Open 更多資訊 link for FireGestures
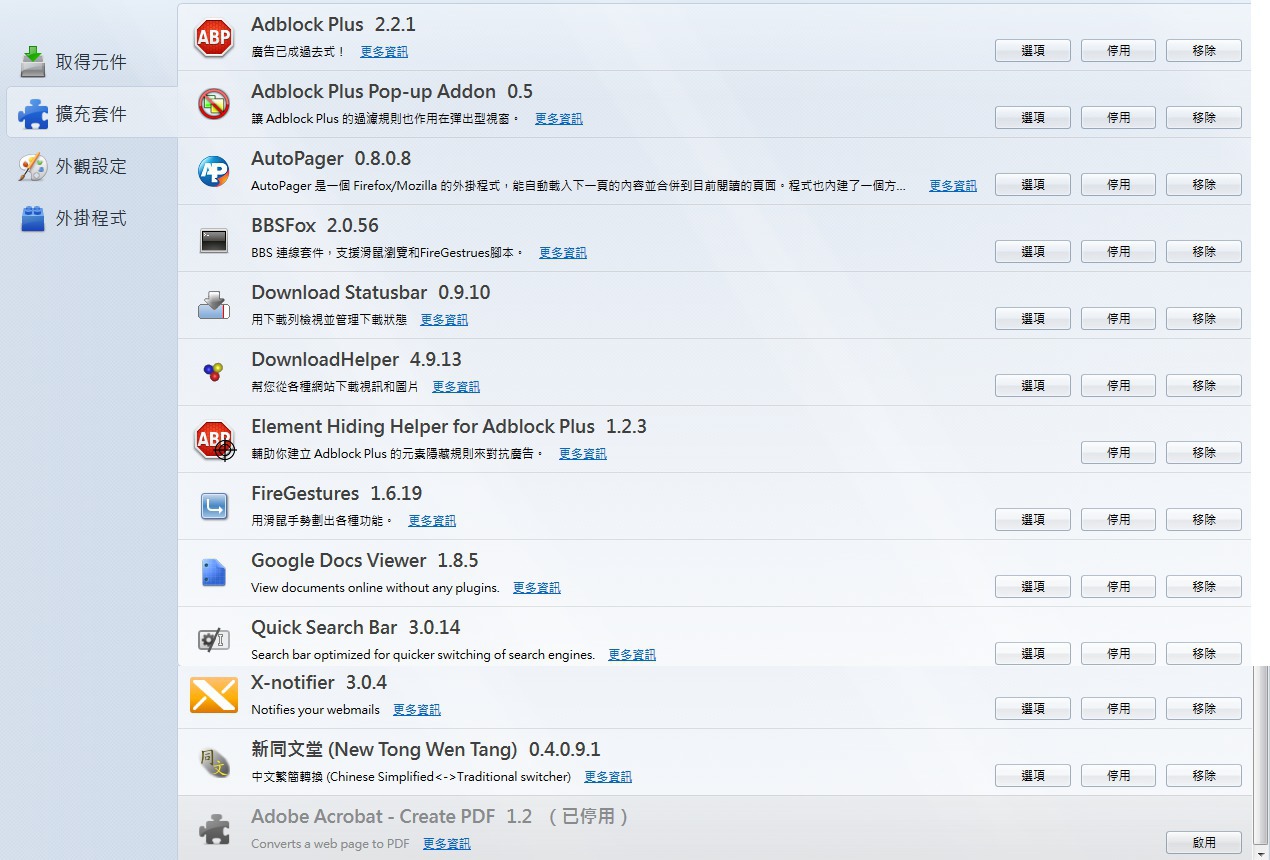This screenshot has height=860, width=1270. pos(432,521)
